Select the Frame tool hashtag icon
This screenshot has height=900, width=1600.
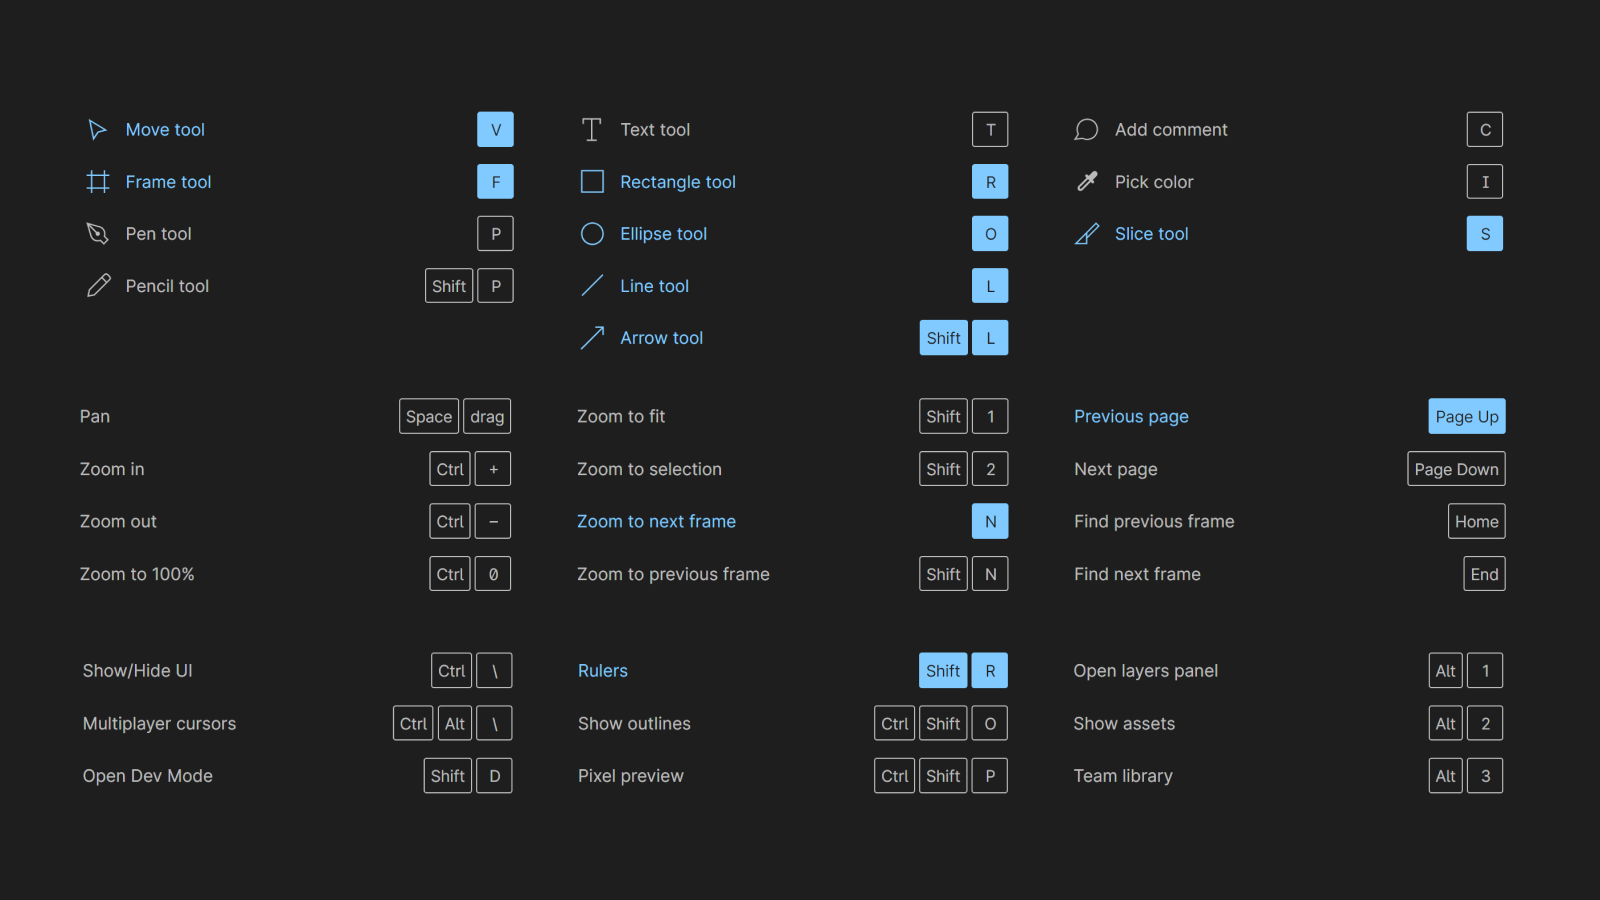click(97, 182)
